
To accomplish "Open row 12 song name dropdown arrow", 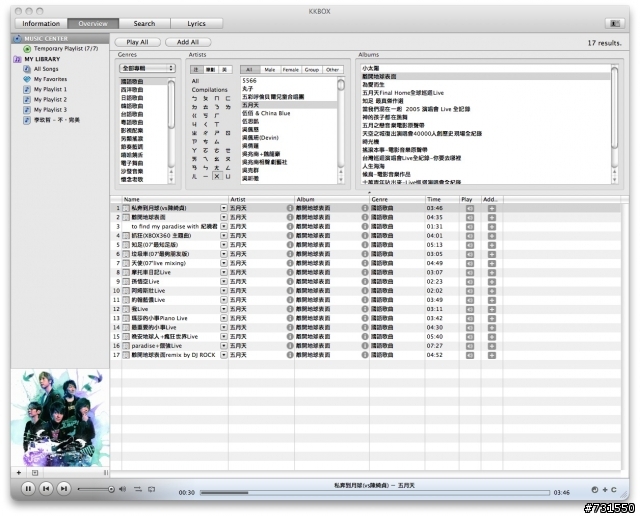I will (x=224, y=309).
